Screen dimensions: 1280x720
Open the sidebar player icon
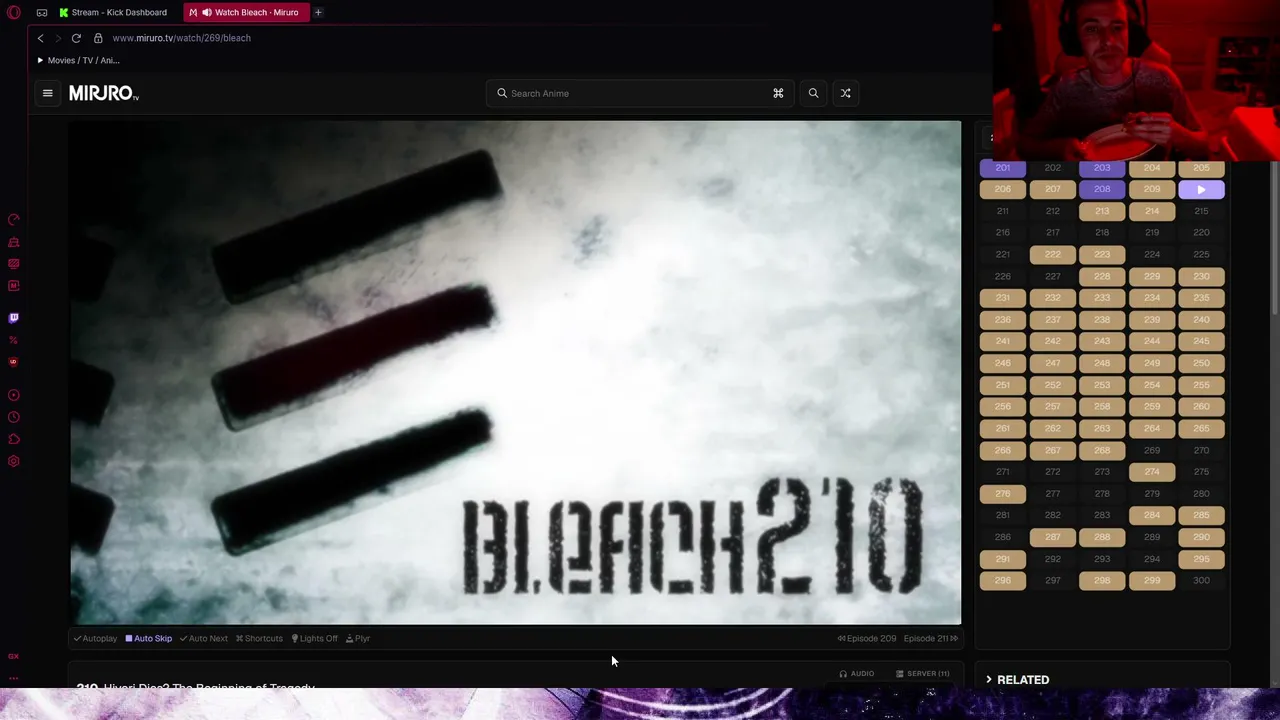pyautogui.click(x=14, y=395)
